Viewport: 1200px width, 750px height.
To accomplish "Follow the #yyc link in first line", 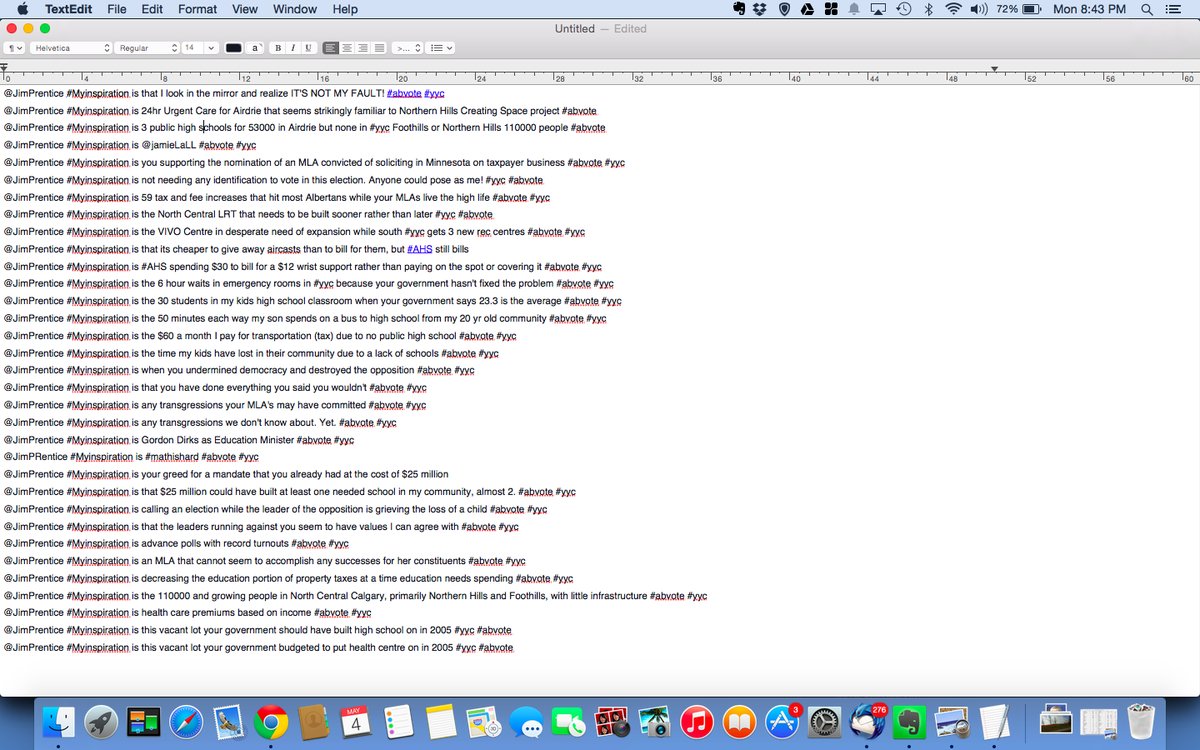I will tap(434, 93).
